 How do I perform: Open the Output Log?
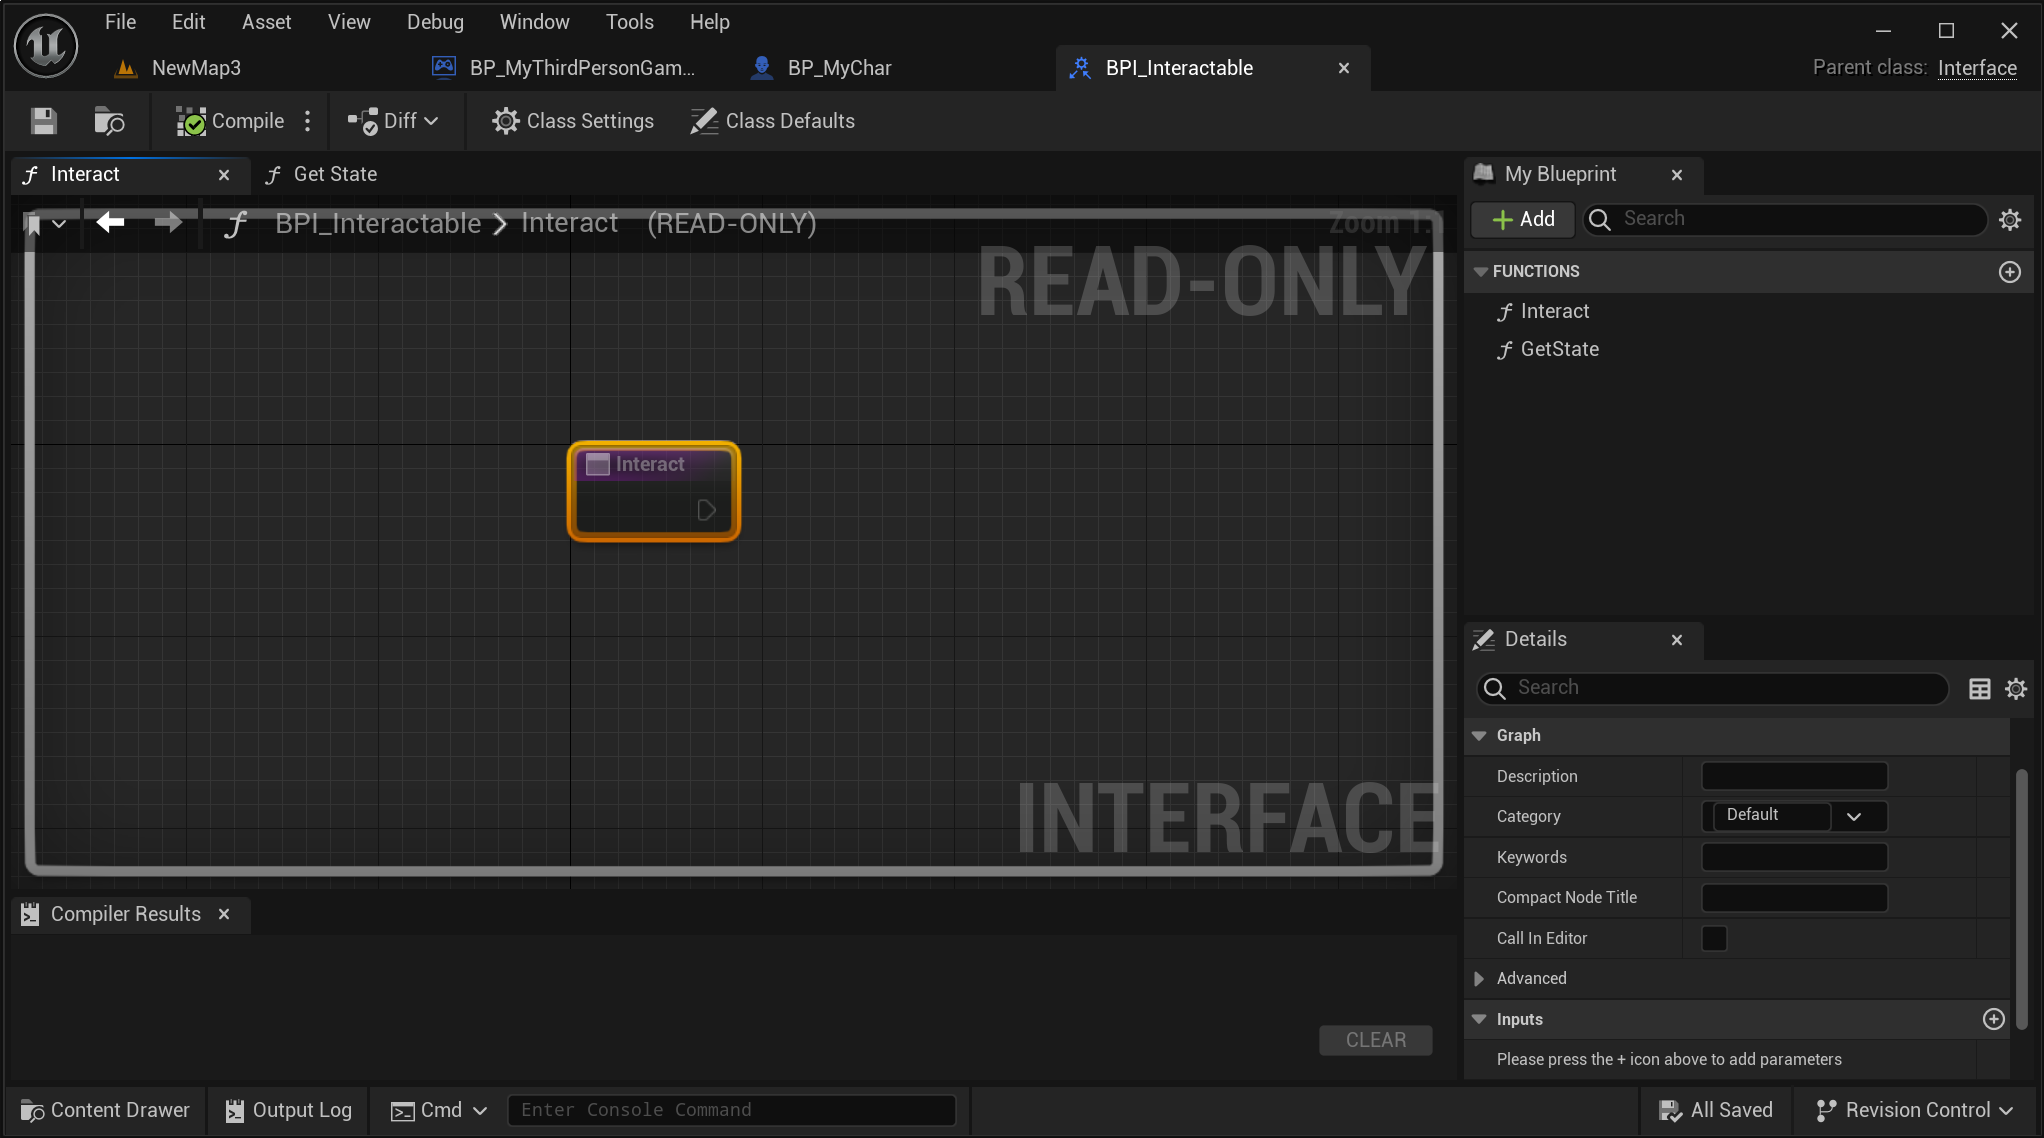point(288,1110)
